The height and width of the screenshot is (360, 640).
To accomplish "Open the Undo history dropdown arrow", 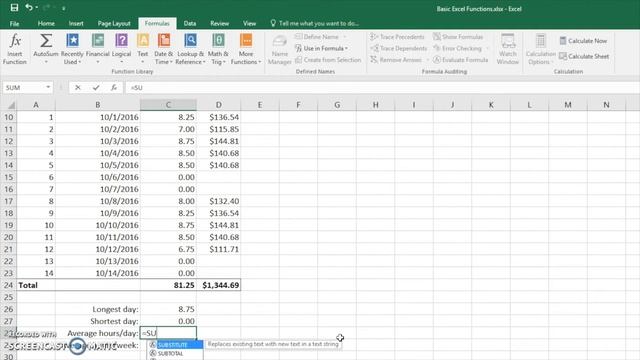I will coord(36,8).
